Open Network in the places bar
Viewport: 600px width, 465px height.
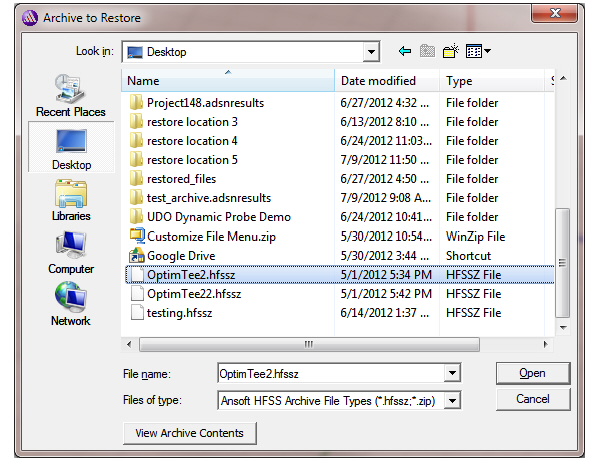(x=71, y=303)
